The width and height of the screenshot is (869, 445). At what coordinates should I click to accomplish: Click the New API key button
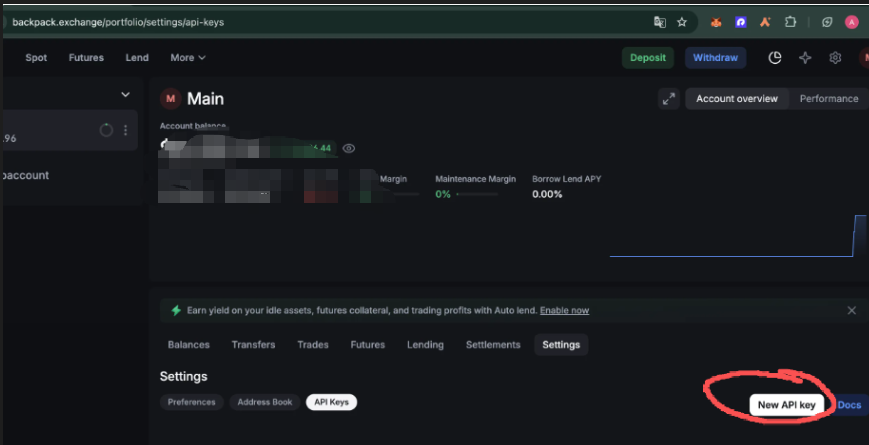[x=788, y=405]
